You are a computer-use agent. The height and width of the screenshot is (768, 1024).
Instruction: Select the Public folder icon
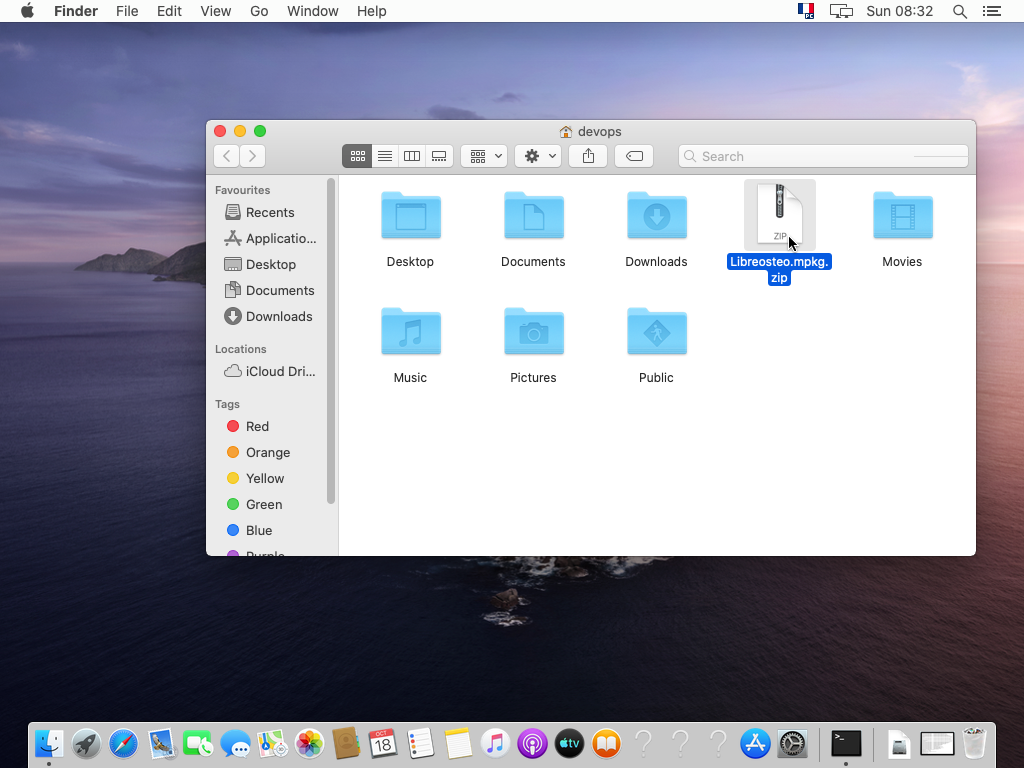[656, 331]
